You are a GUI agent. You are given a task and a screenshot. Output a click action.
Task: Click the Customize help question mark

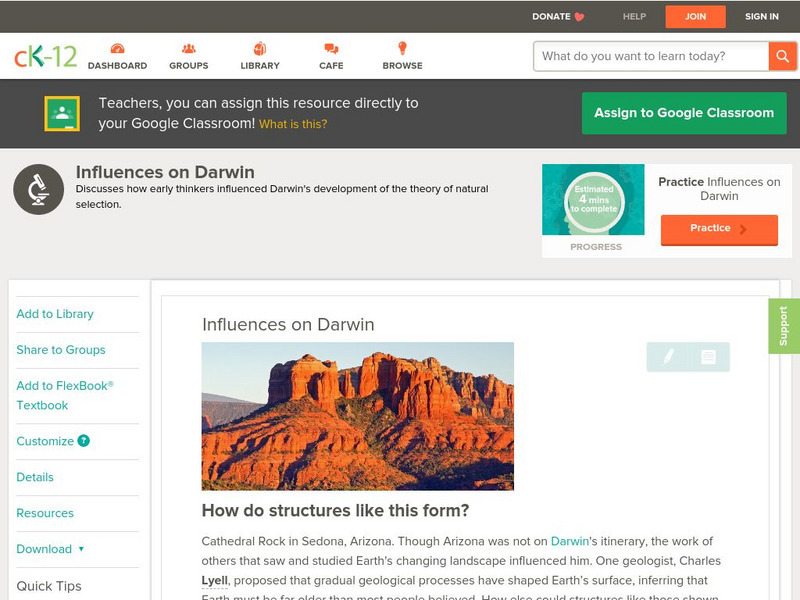tap(84, 441)
